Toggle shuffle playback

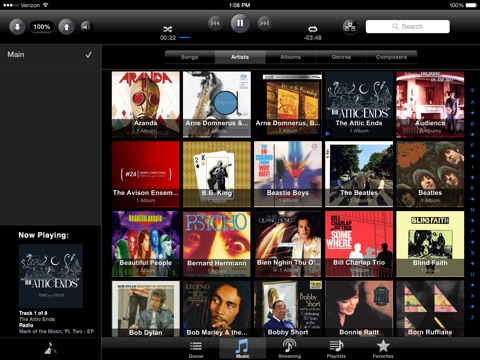[168, 29]
